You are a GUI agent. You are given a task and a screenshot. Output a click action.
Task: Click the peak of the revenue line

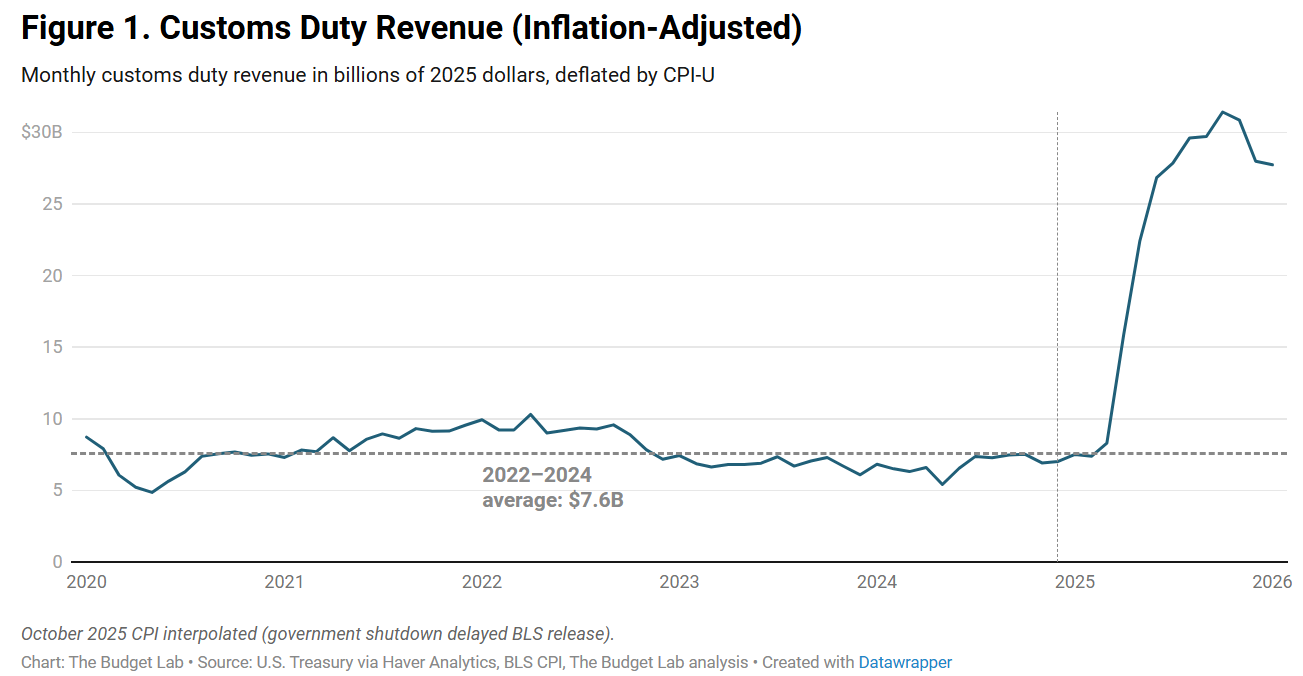[1223, 112]
